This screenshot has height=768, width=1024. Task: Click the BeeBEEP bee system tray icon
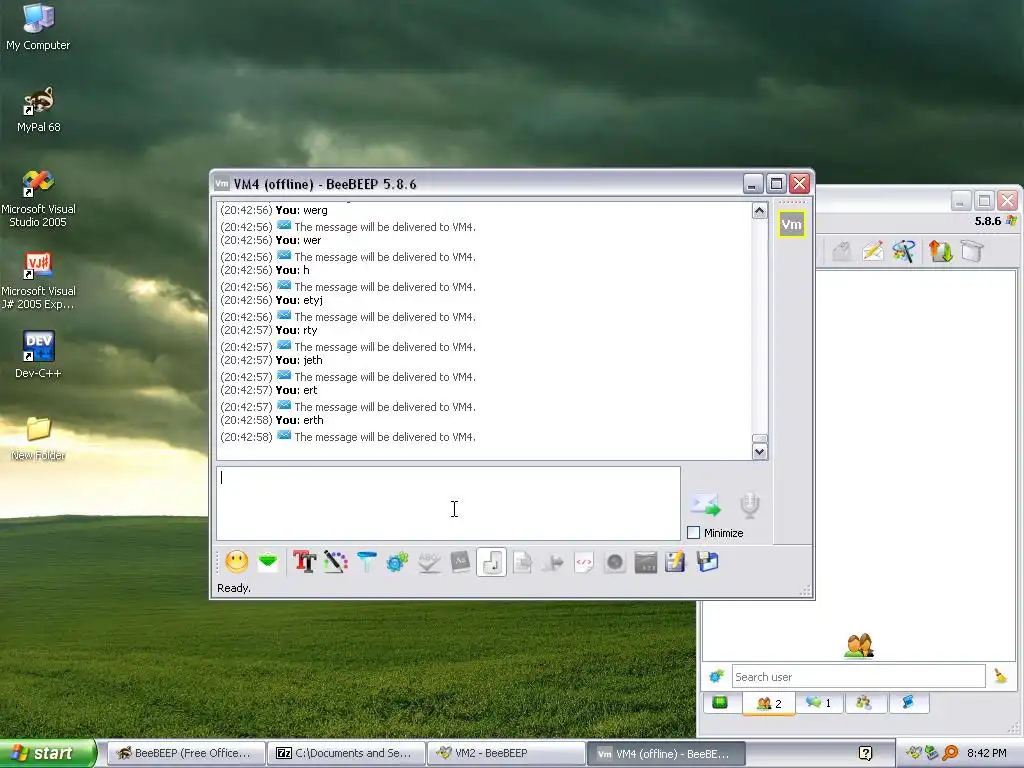pos(914,753)
